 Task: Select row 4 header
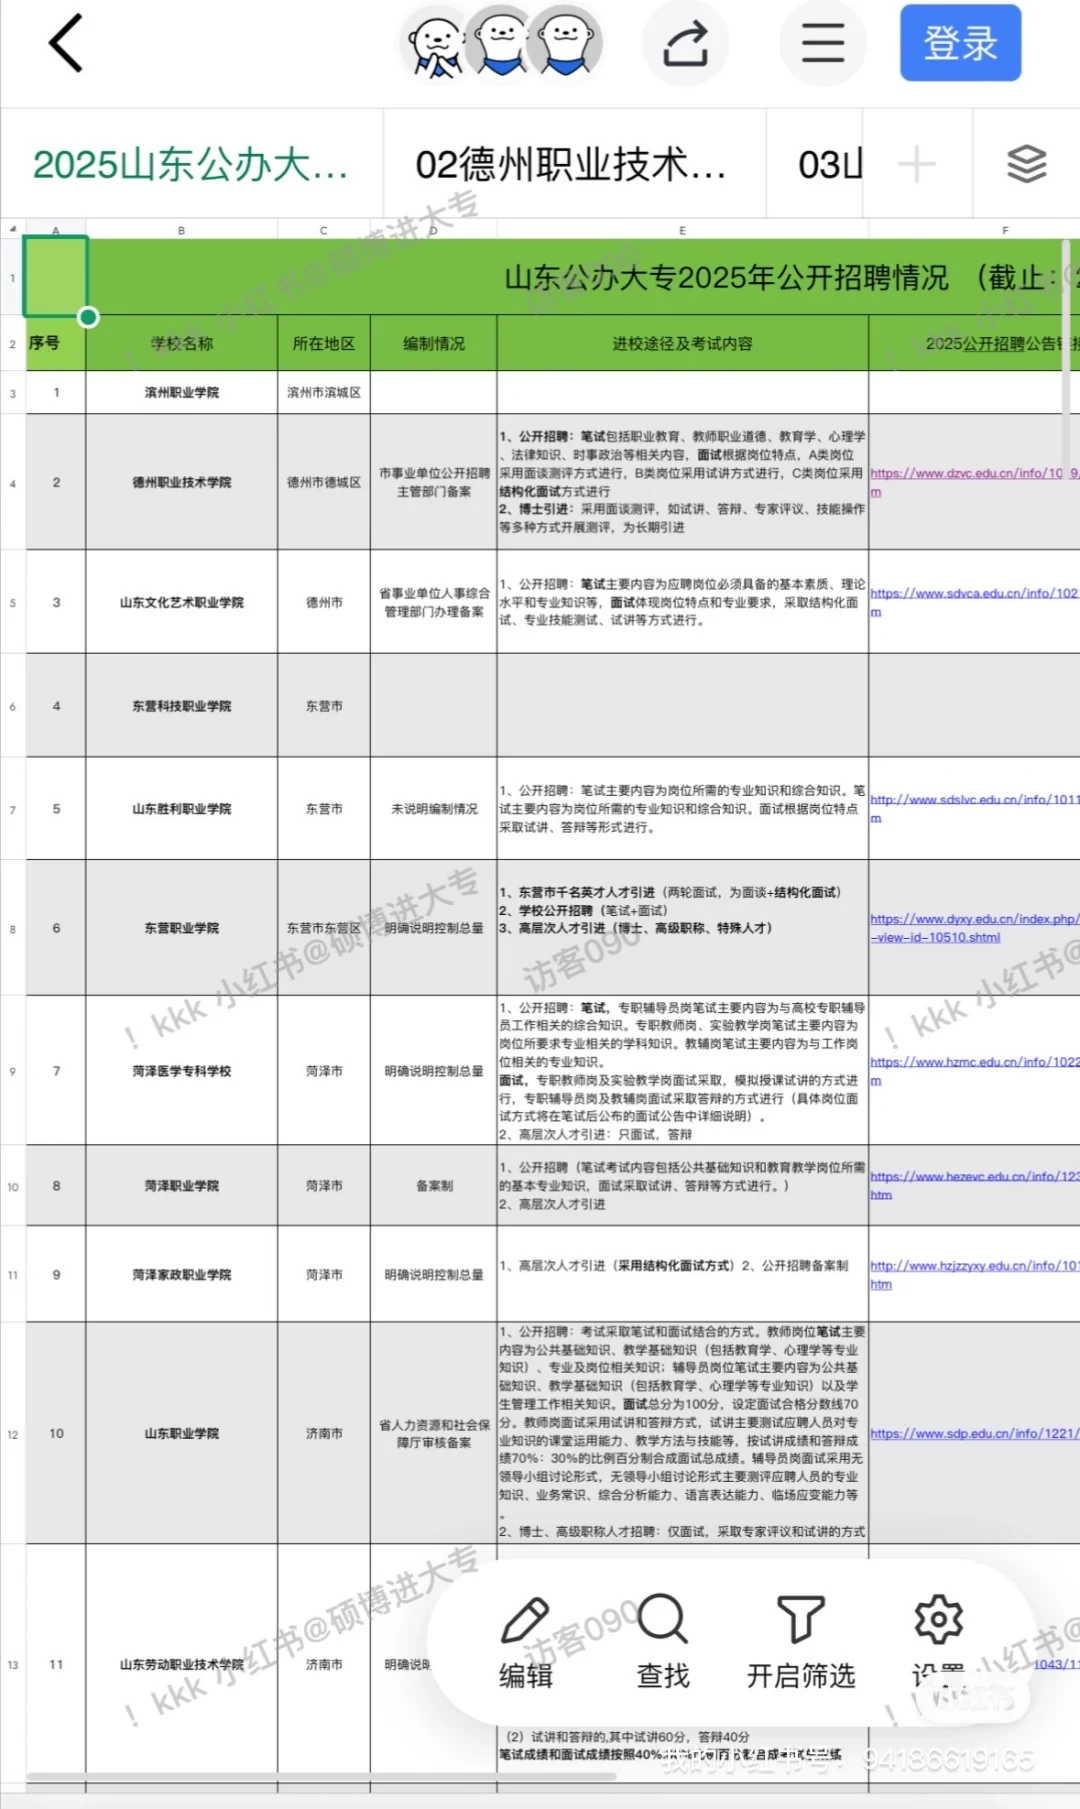pos(12,482)
